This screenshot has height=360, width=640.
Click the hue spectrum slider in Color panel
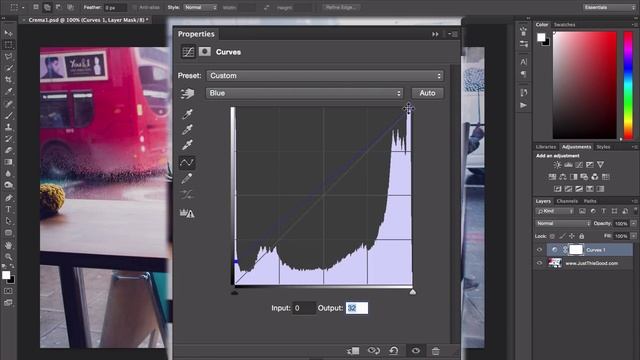coord(628,85)
